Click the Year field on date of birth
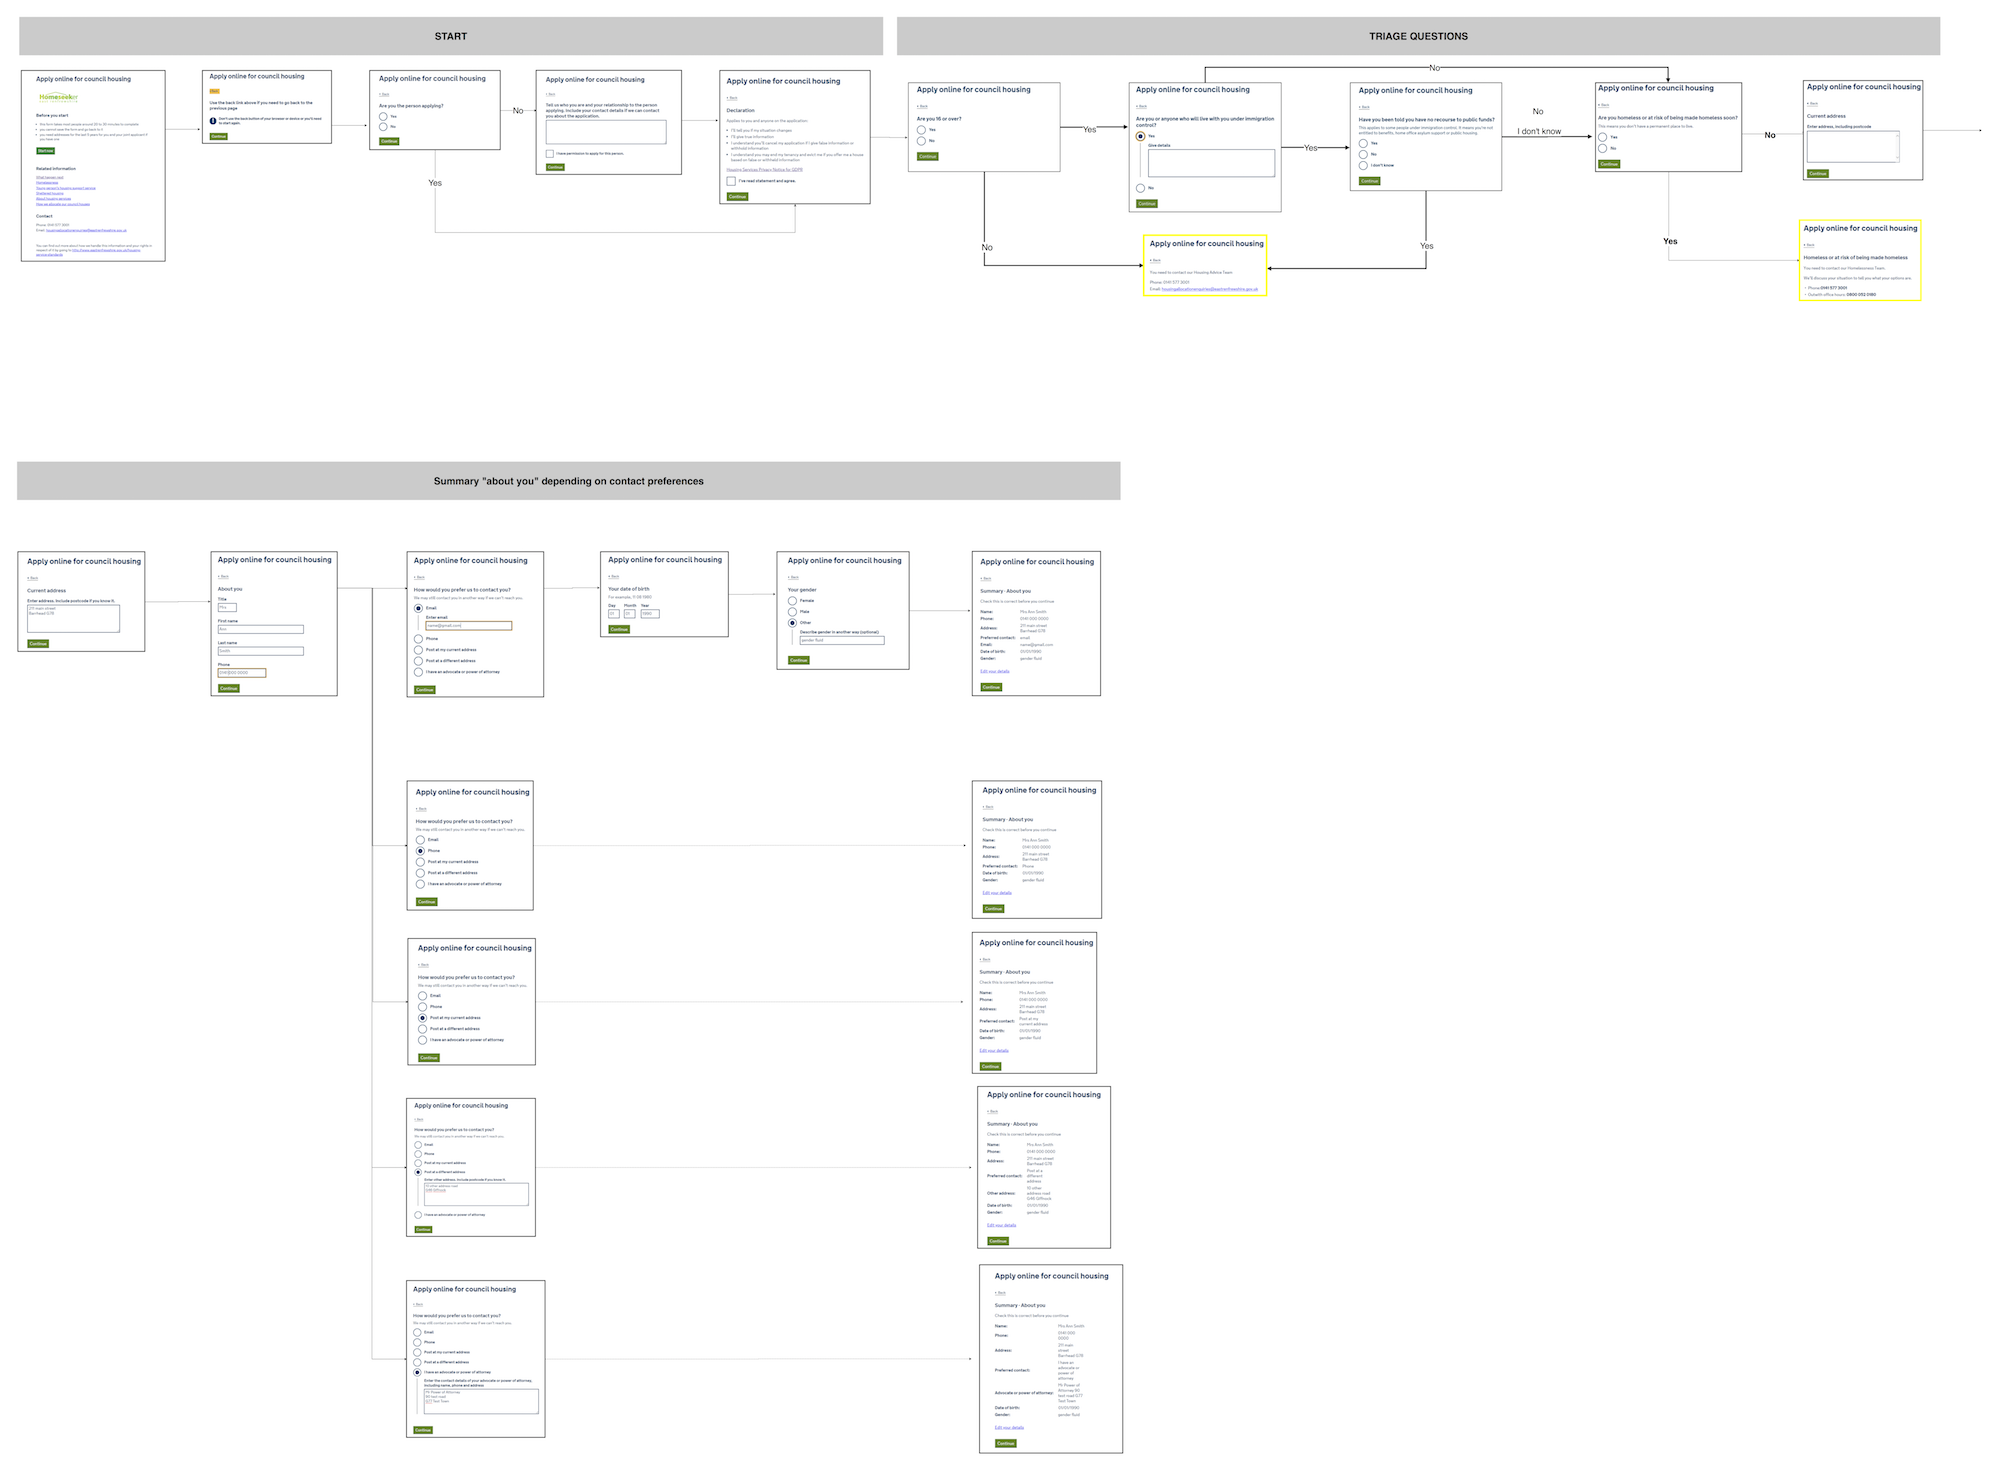This screenshot has height=1476, width=2000. [650, 614]
